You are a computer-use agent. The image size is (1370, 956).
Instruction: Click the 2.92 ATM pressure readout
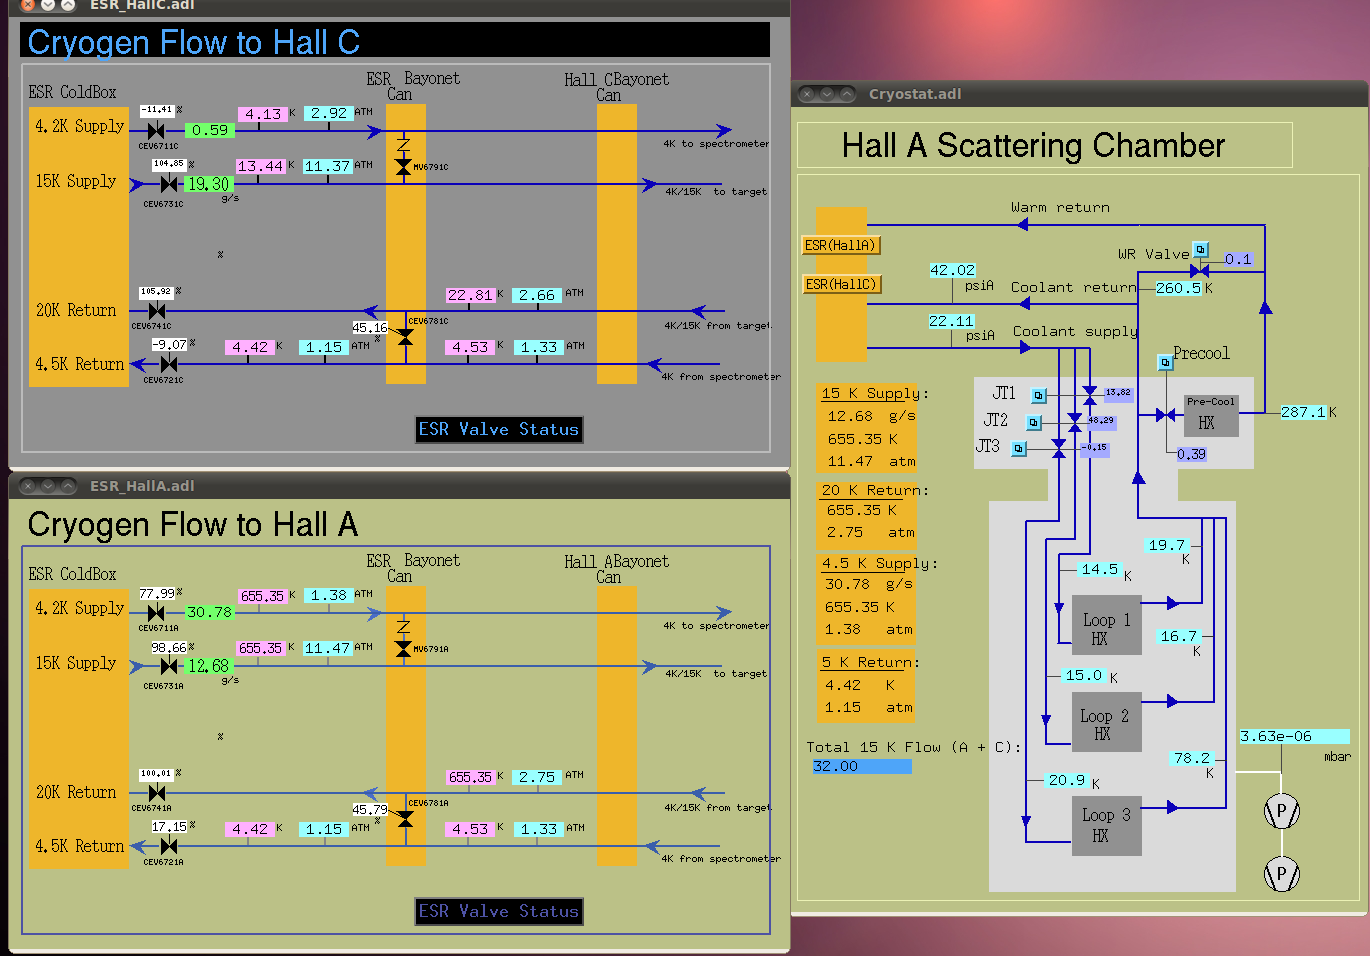point(328,113)
